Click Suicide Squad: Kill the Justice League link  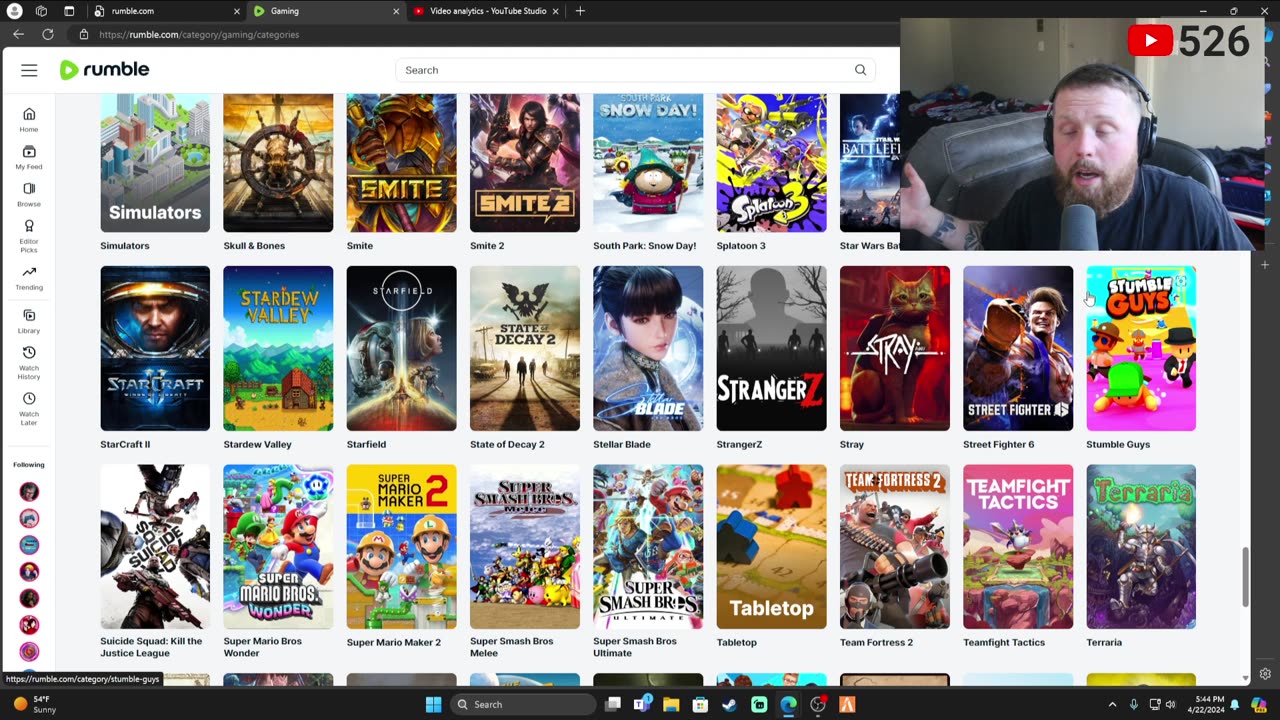click(x=151, y=647)
